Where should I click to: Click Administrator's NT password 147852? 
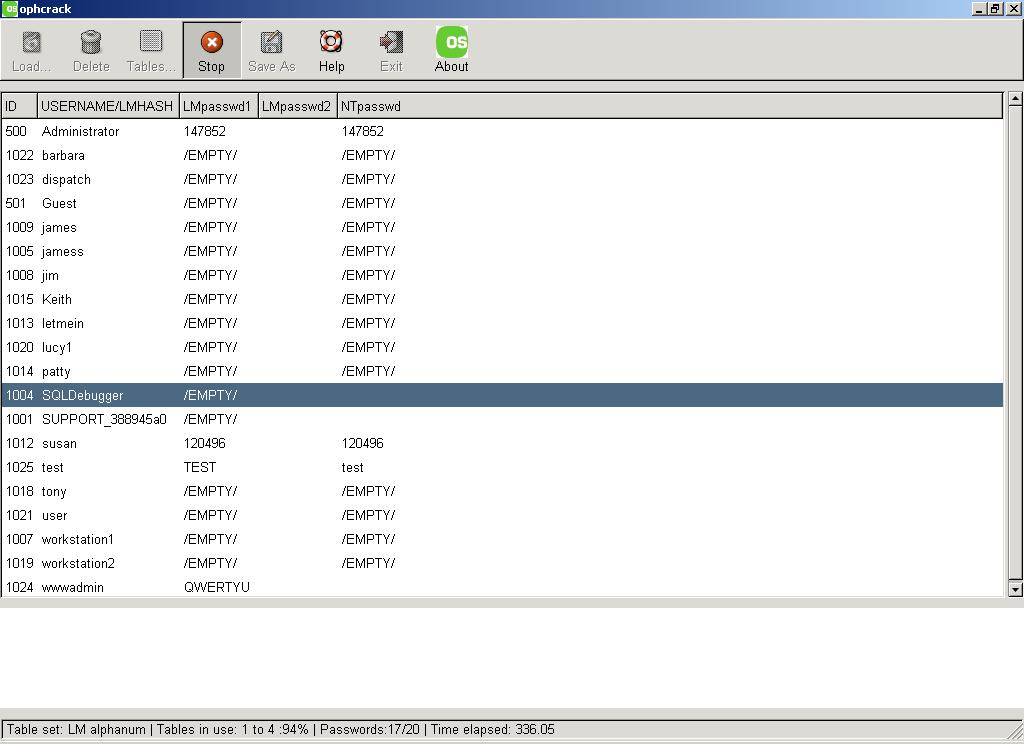pyautogui.click(x=362, y=131)
